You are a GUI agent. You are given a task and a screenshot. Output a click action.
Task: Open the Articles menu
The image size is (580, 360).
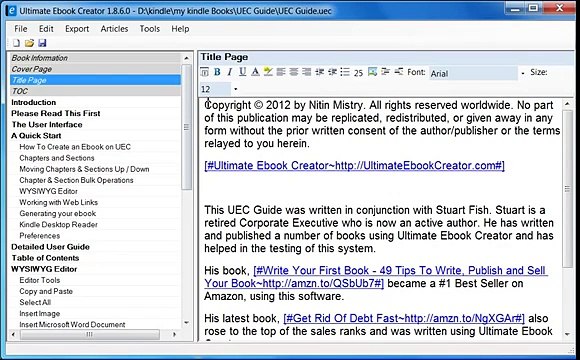click(x=114, y=29)
